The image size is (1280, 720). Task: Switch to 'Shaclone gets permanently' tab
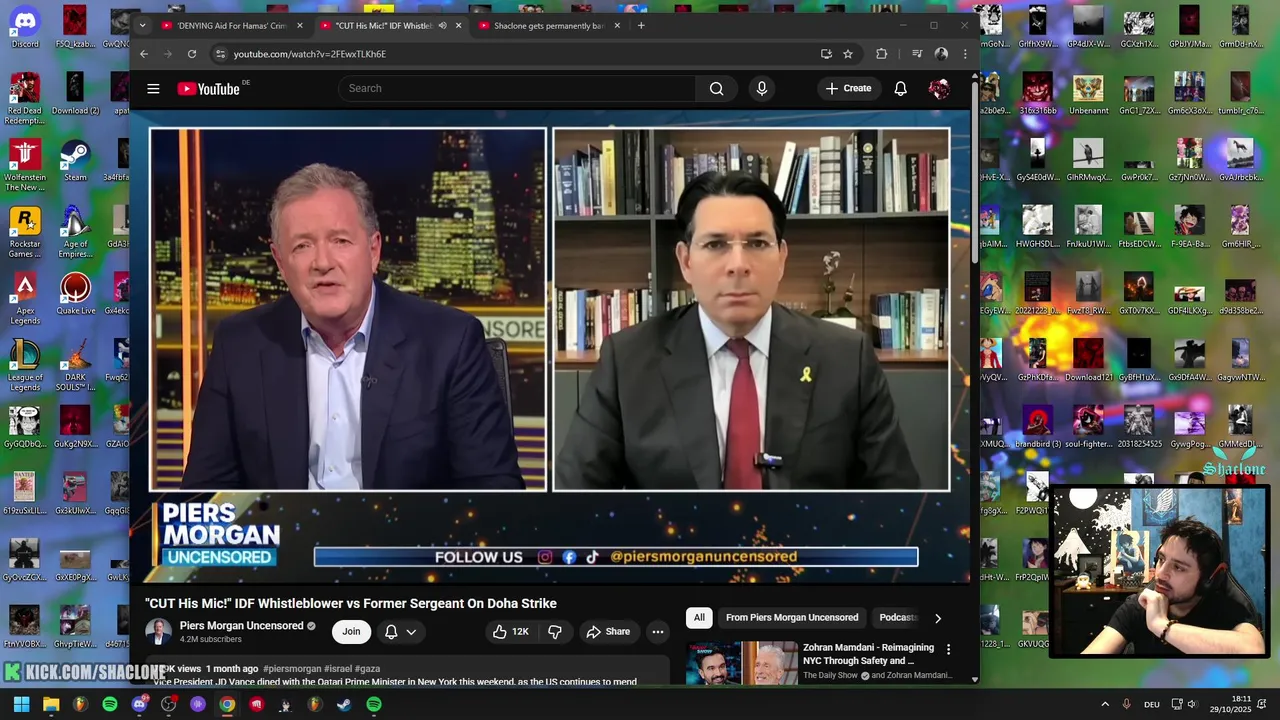[550, 26]
